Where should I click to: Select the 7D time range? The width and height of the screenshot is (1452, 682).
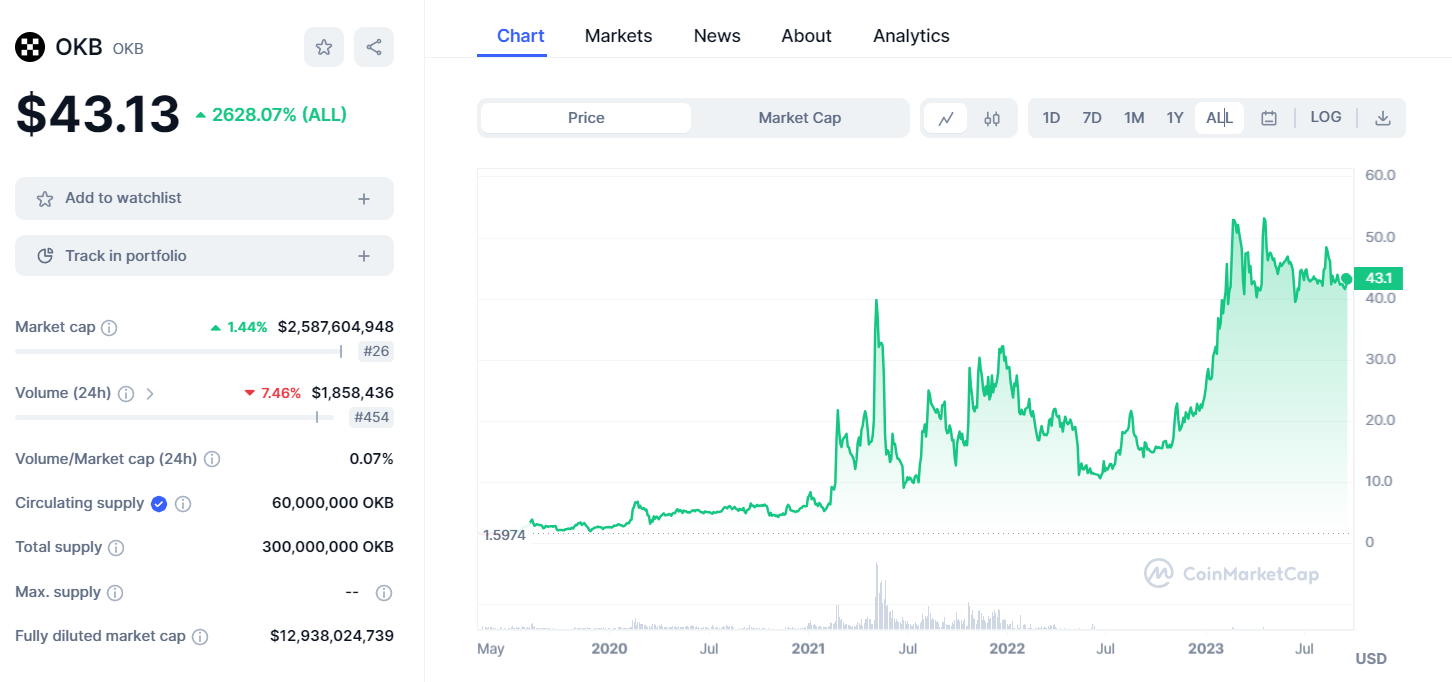[1092, 118]
